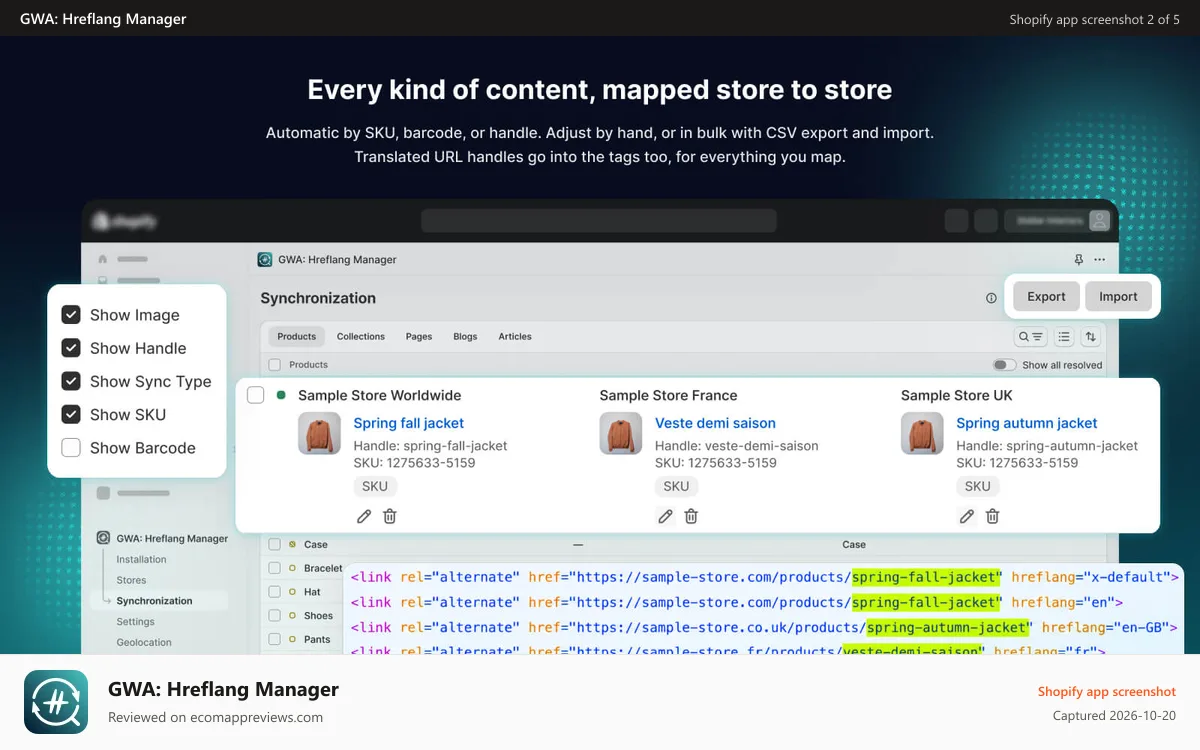1200x750 pixels.
Task: Delete the Sample Store France mapping
Action: (691, 516)
